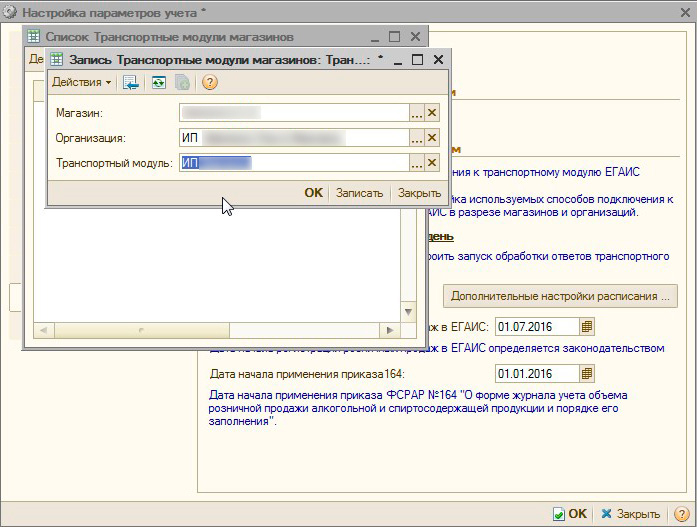Clear the Магазин field with X
The width and height of the screenshot is (697, 527).
click(432, 113)
